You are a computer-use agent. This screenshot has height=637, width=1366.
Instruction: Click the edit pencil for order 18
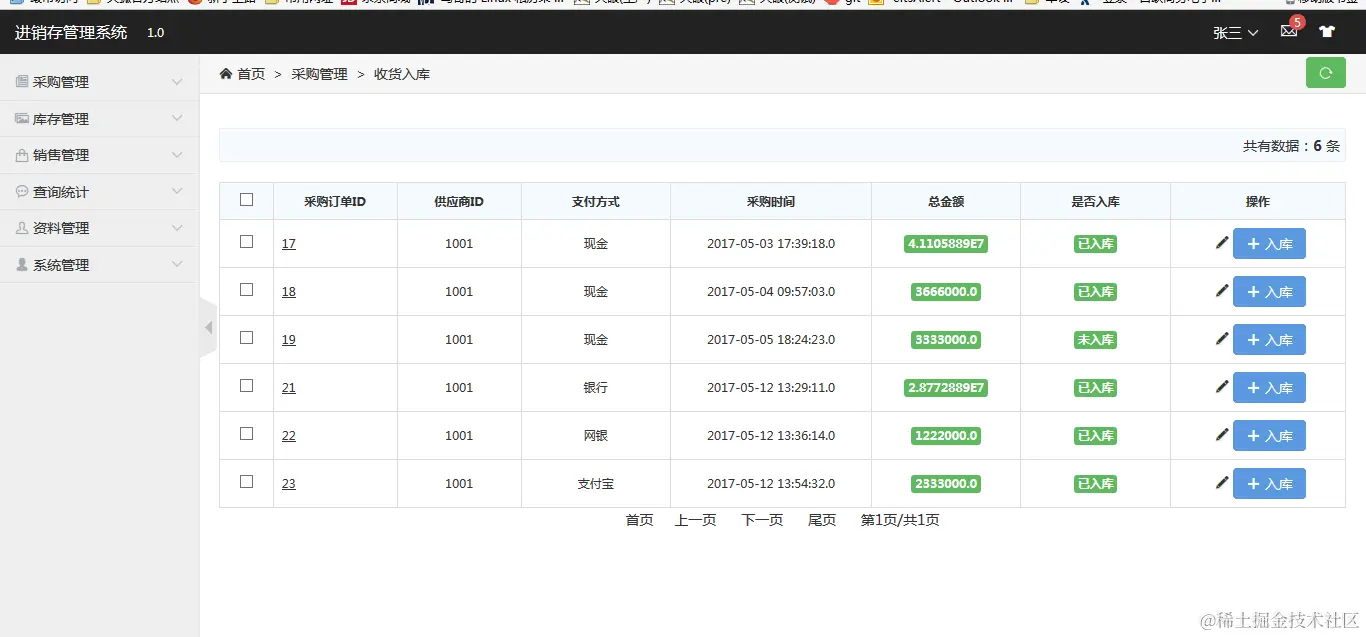click(1221, 290)
